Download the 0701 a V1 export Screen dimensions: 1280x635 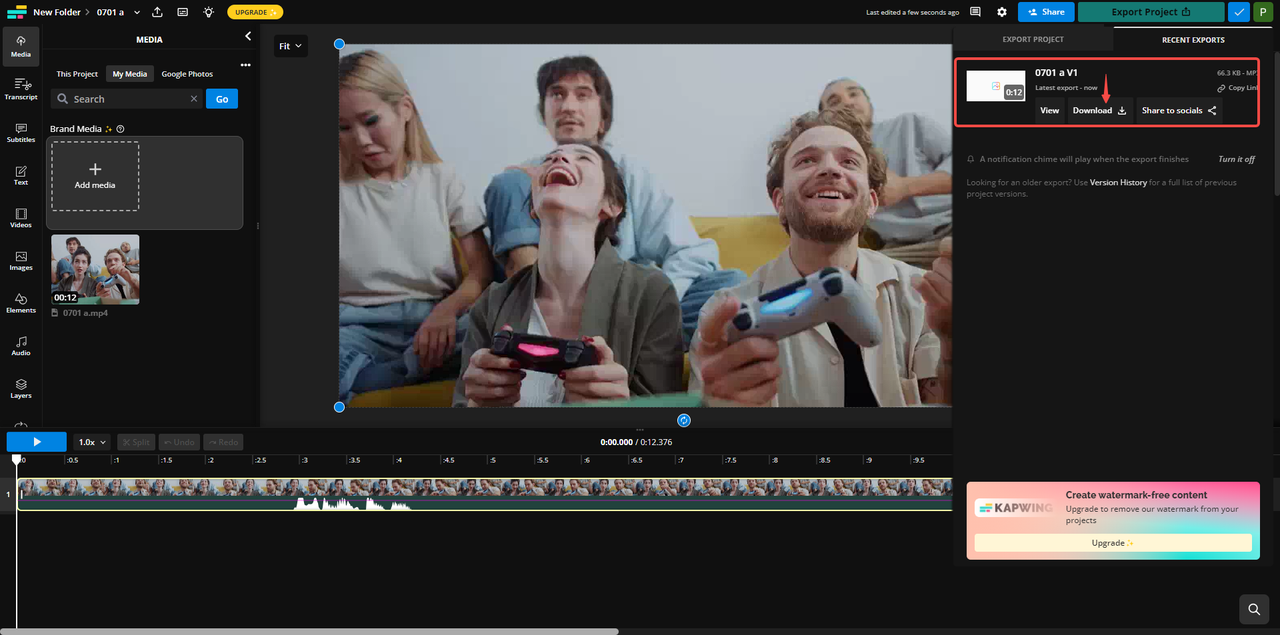[1099, 110]
